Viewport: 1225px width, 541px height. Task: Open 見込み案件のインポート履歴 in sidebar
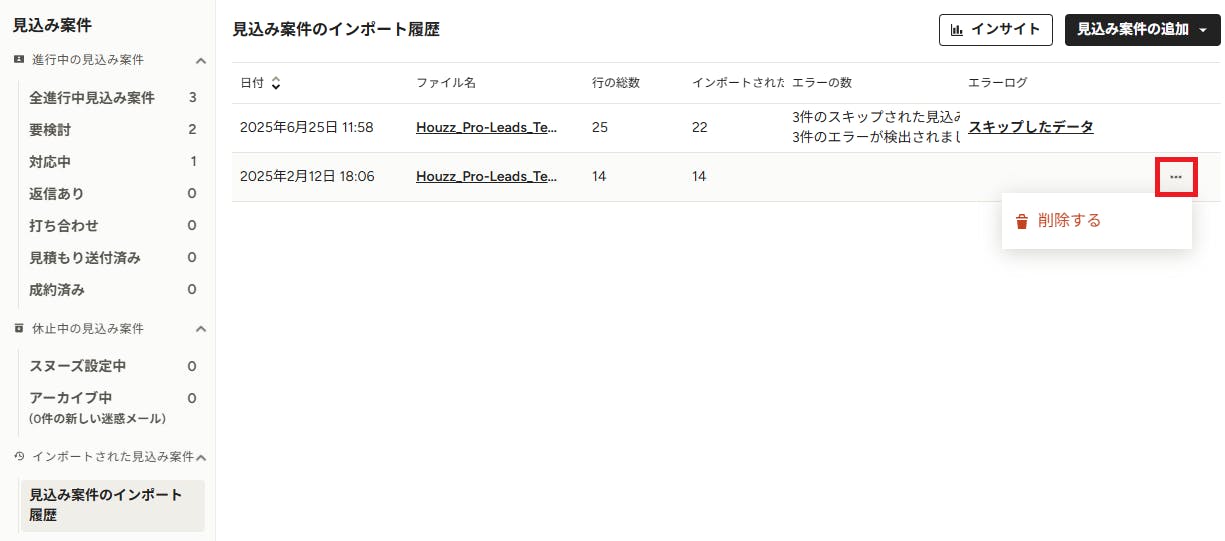[106, 505]
